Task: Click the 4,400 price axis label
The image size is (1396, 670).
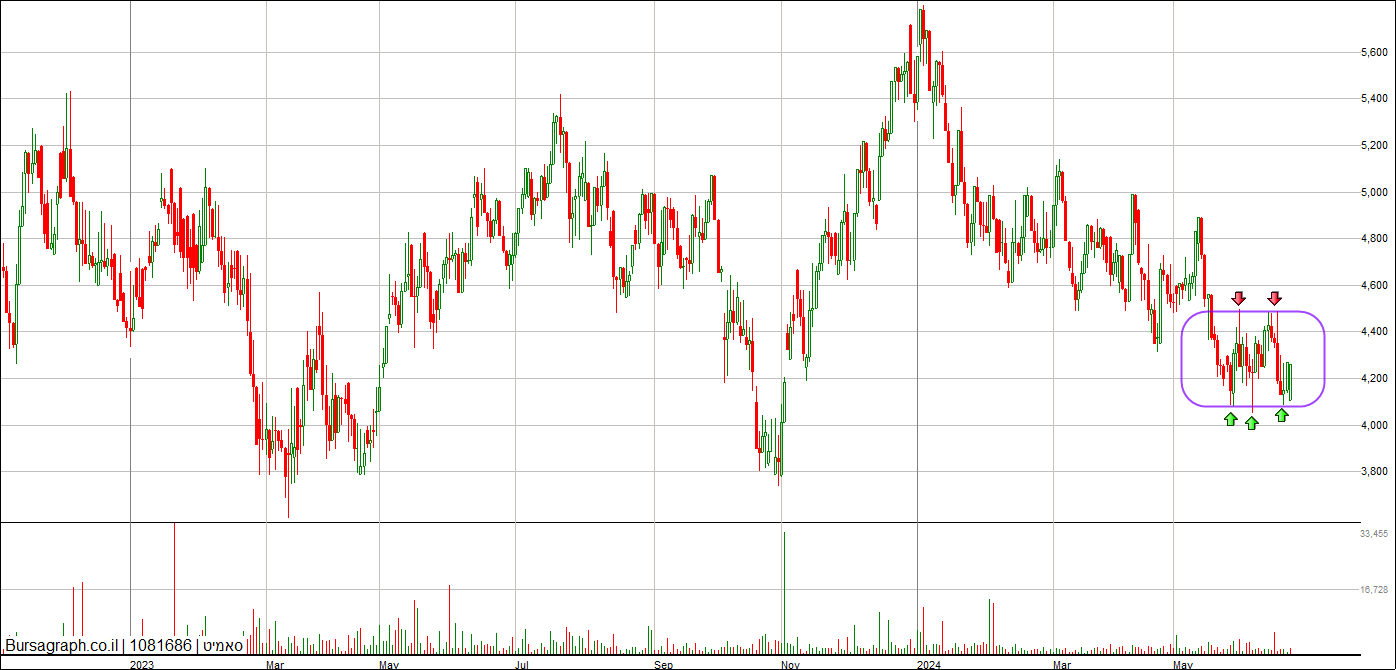Action: pyautogui.click(x=1372, y=332)
